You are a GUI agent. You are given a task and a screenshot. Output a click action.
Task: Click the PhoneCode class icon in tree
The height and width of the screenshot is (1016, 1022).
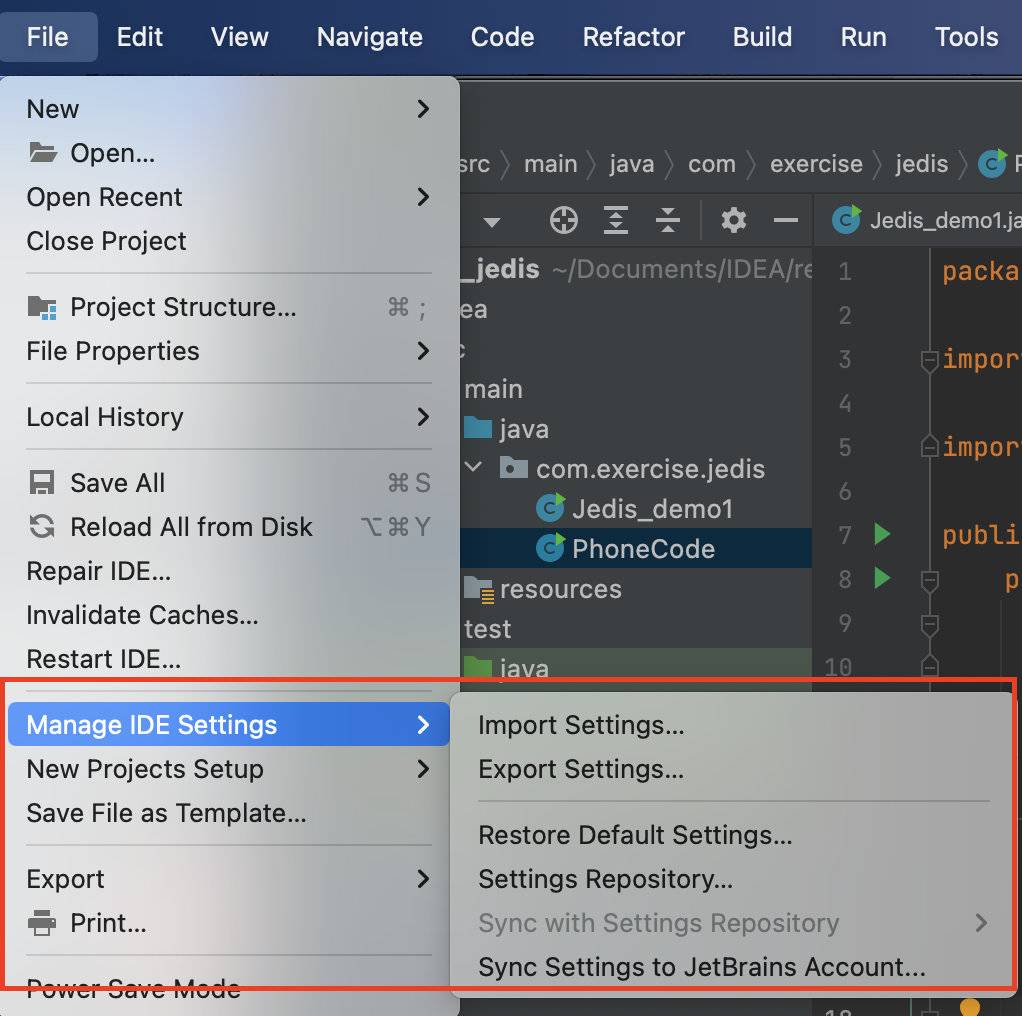coord(550,548)
